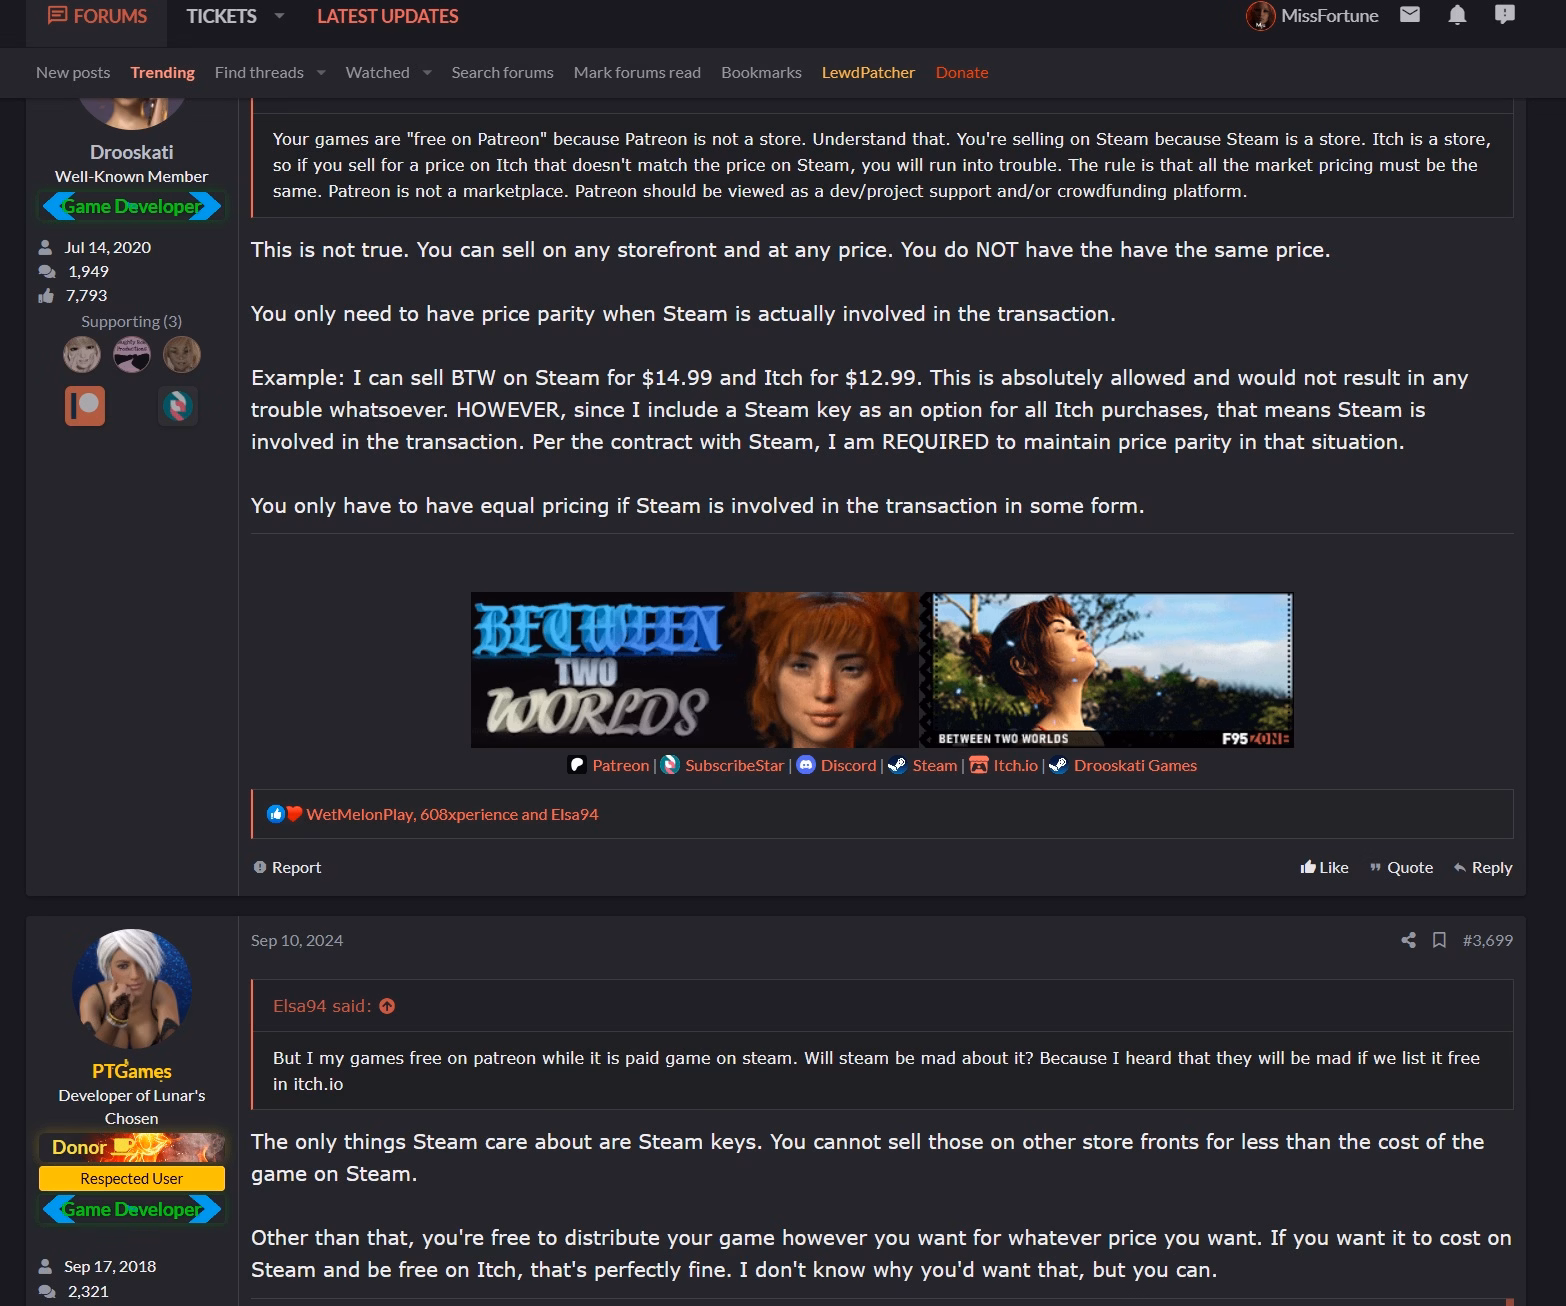Open the Forums tab
The height and width of the screenshot is (1306, 1566).
[x=97, y=16]
